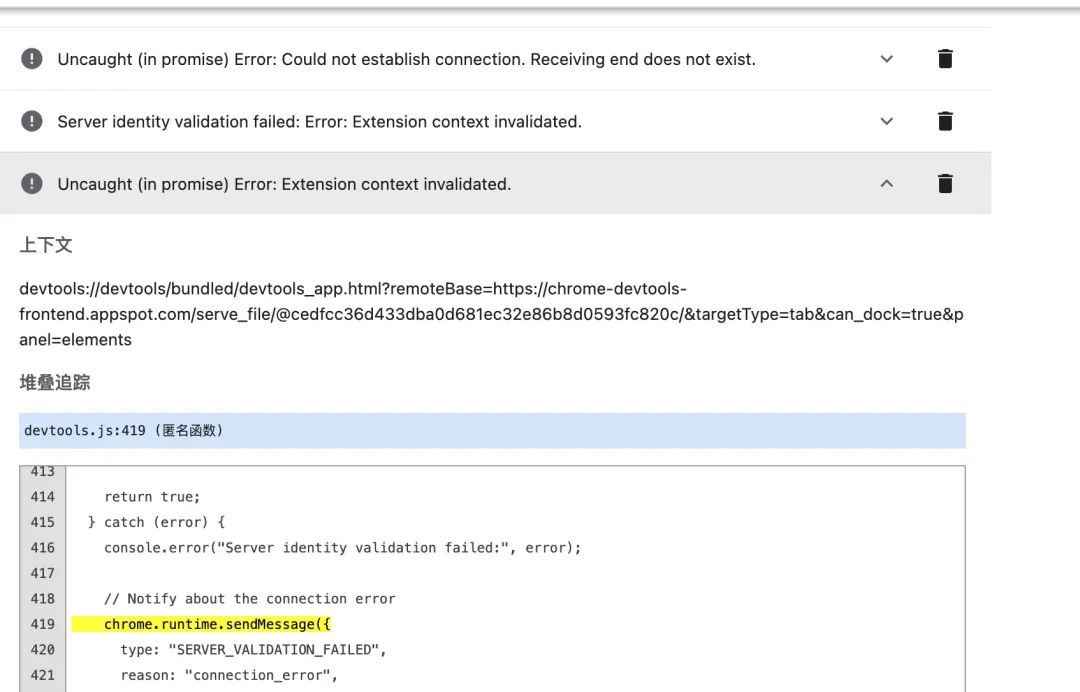Delete the 'Could not establish connection' error
Screen dimensions: 1080x692
(x=945, y=59)
